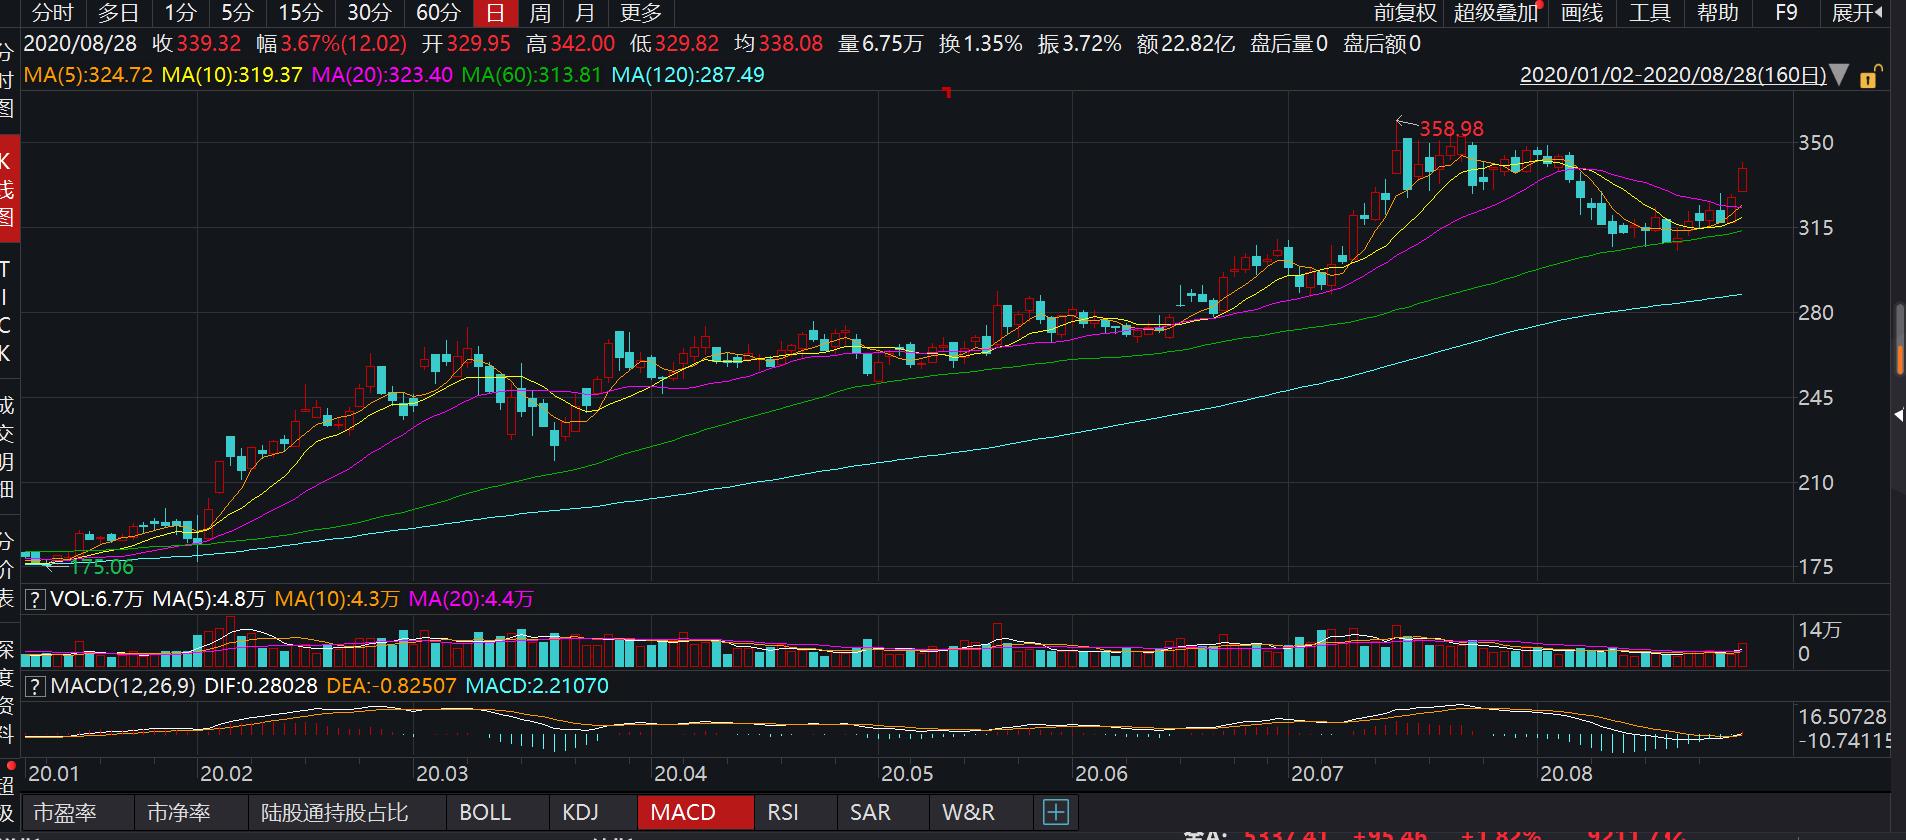Switch to the 周 weekly period
The width and height of the screenshot is (1906, 840).
[540, 13]
